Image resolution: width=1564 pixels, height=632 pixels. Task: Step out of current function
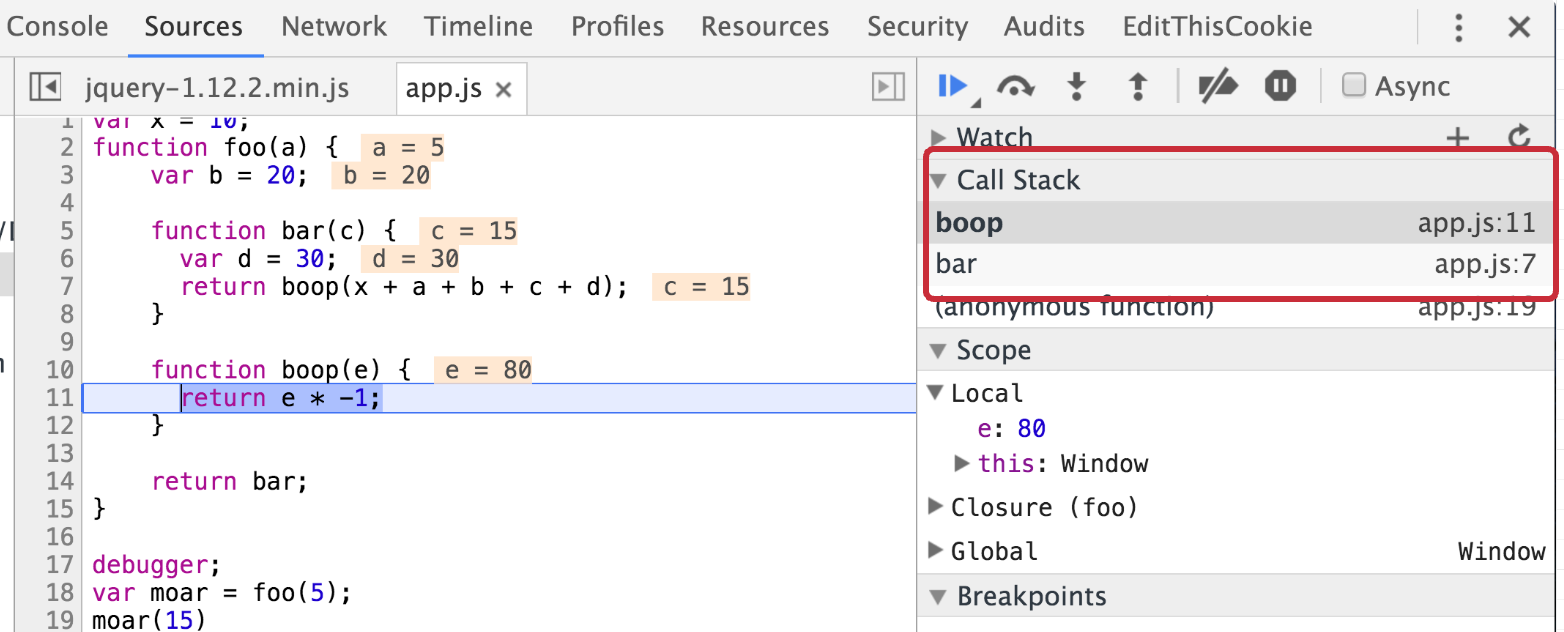point(1137,87)
